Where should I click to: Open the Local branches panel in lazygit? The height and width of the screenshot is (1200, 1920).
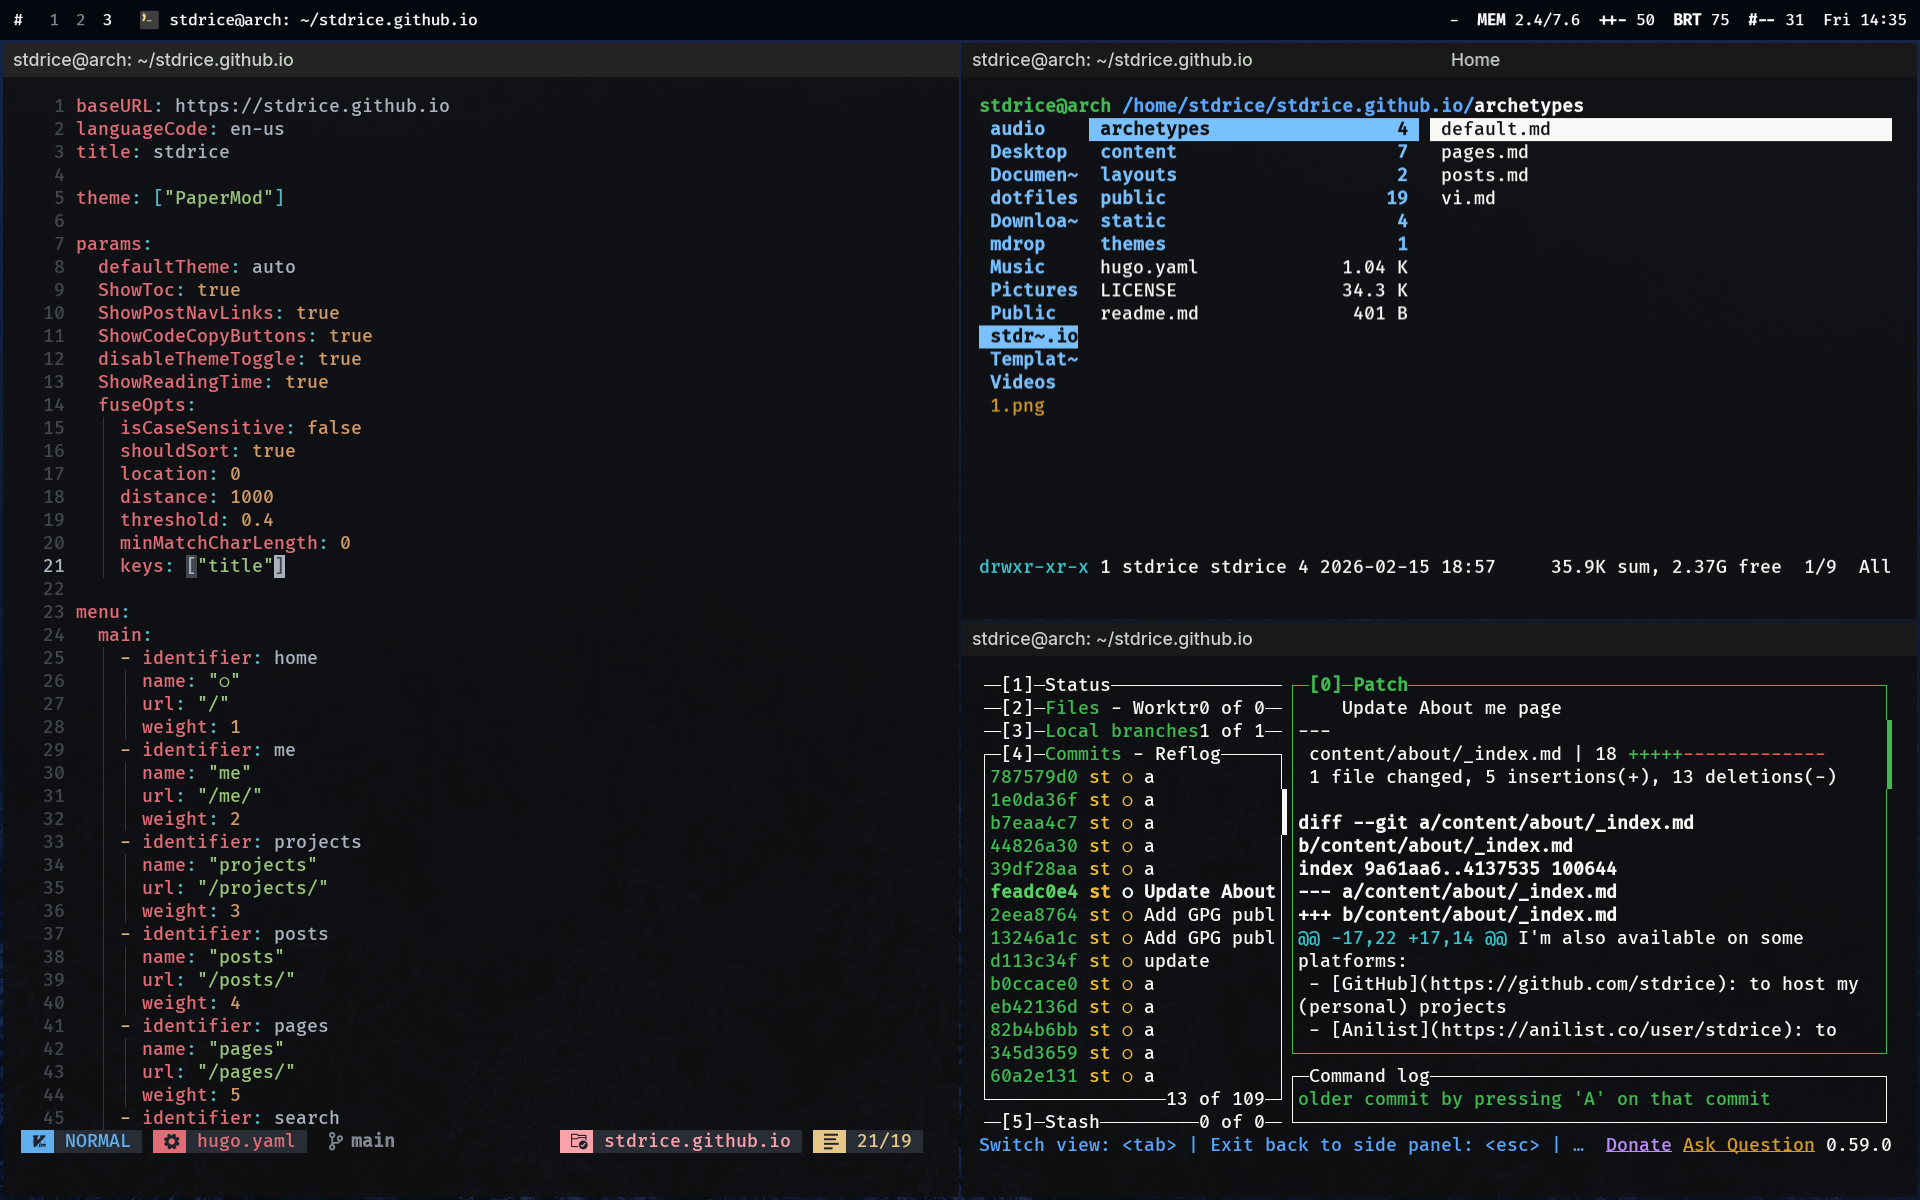point(1133,731)
